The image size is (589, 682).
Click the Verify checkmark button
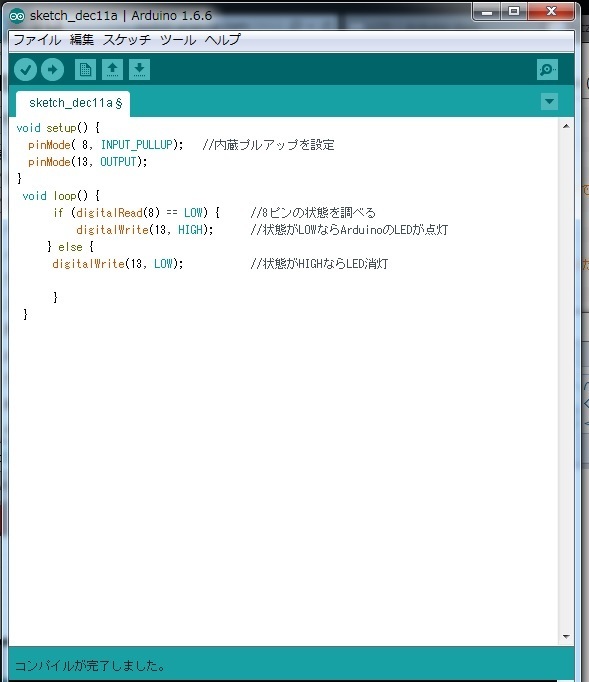[x=25, y=70]
